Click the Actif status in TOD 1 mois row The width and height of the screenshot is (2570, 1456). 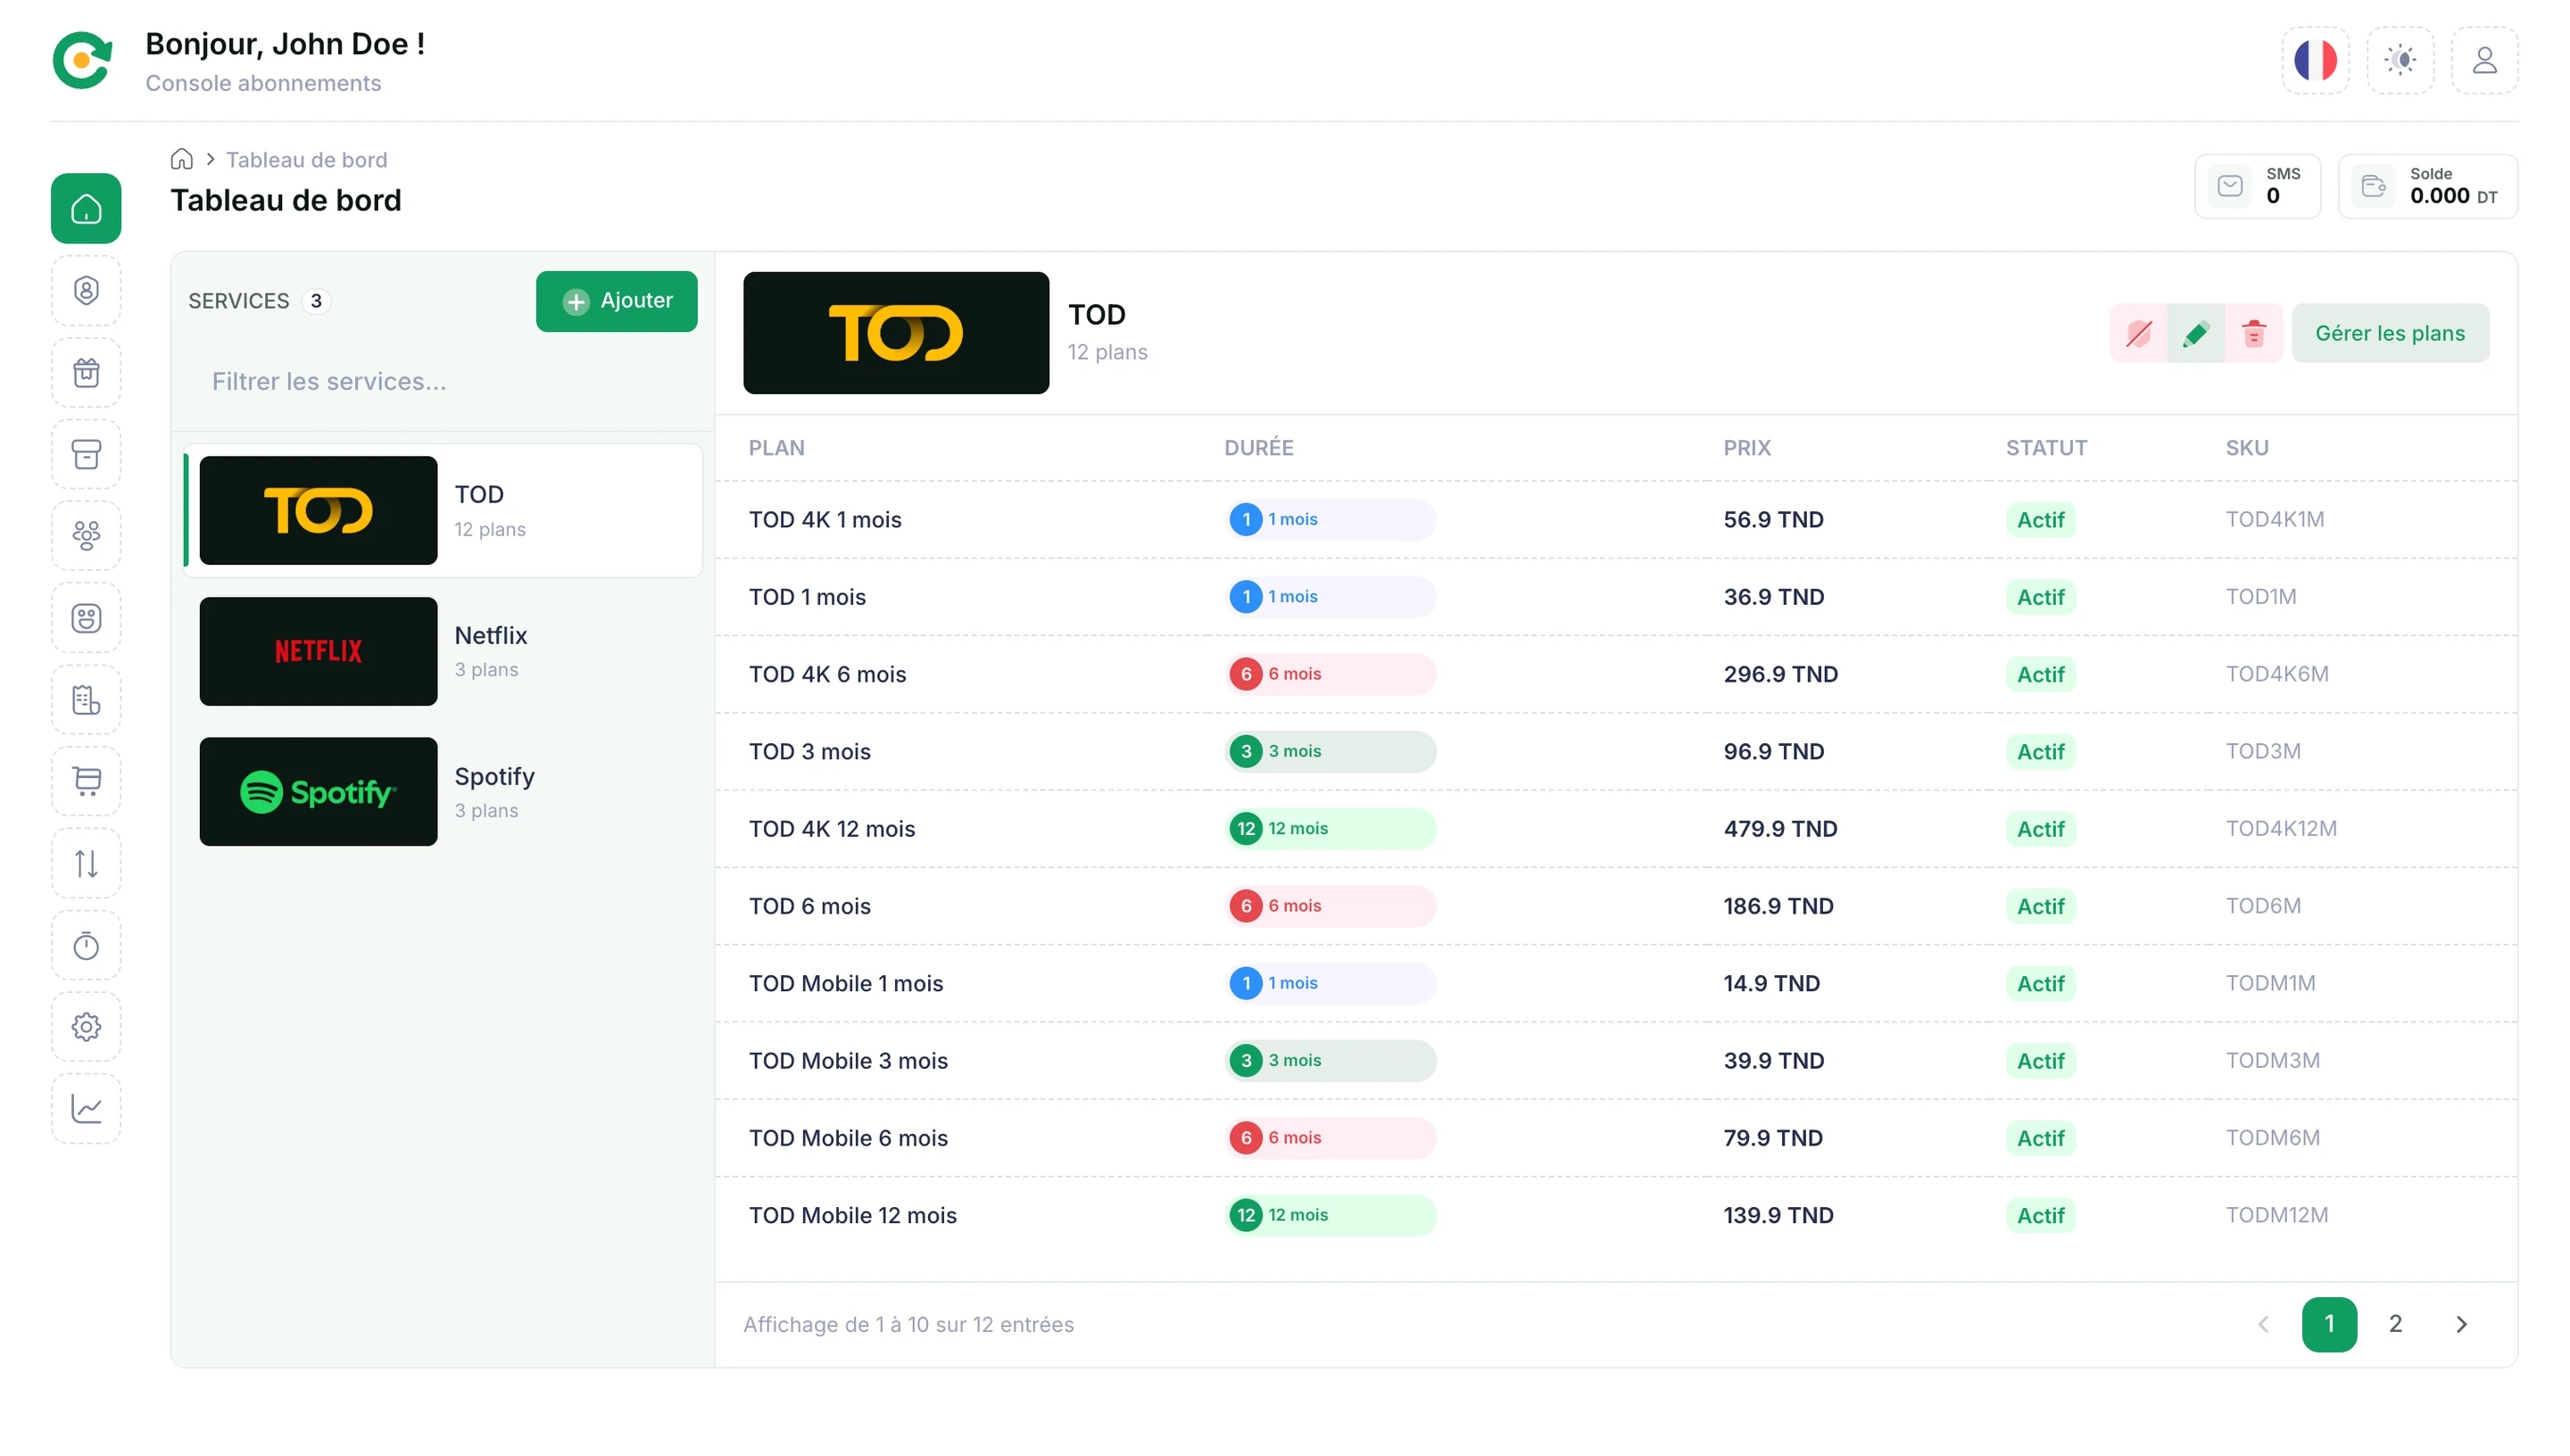pos(2039,597)
